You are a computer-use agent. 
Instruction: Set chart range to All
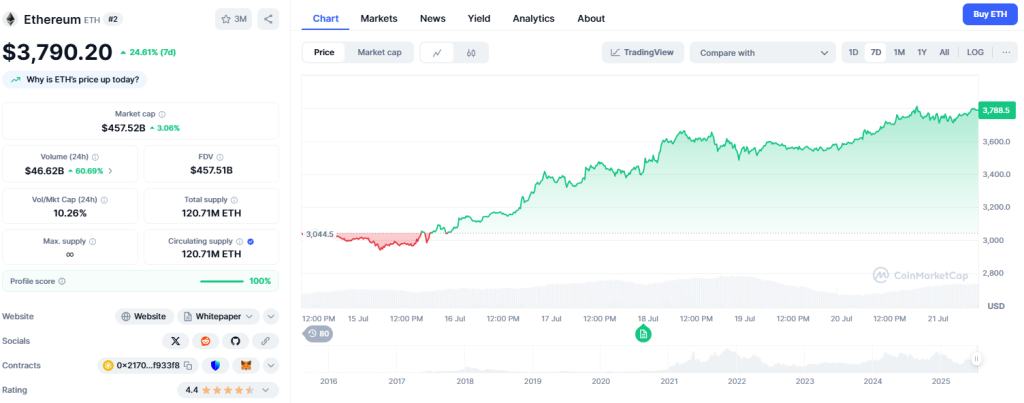tap(944, 52)
